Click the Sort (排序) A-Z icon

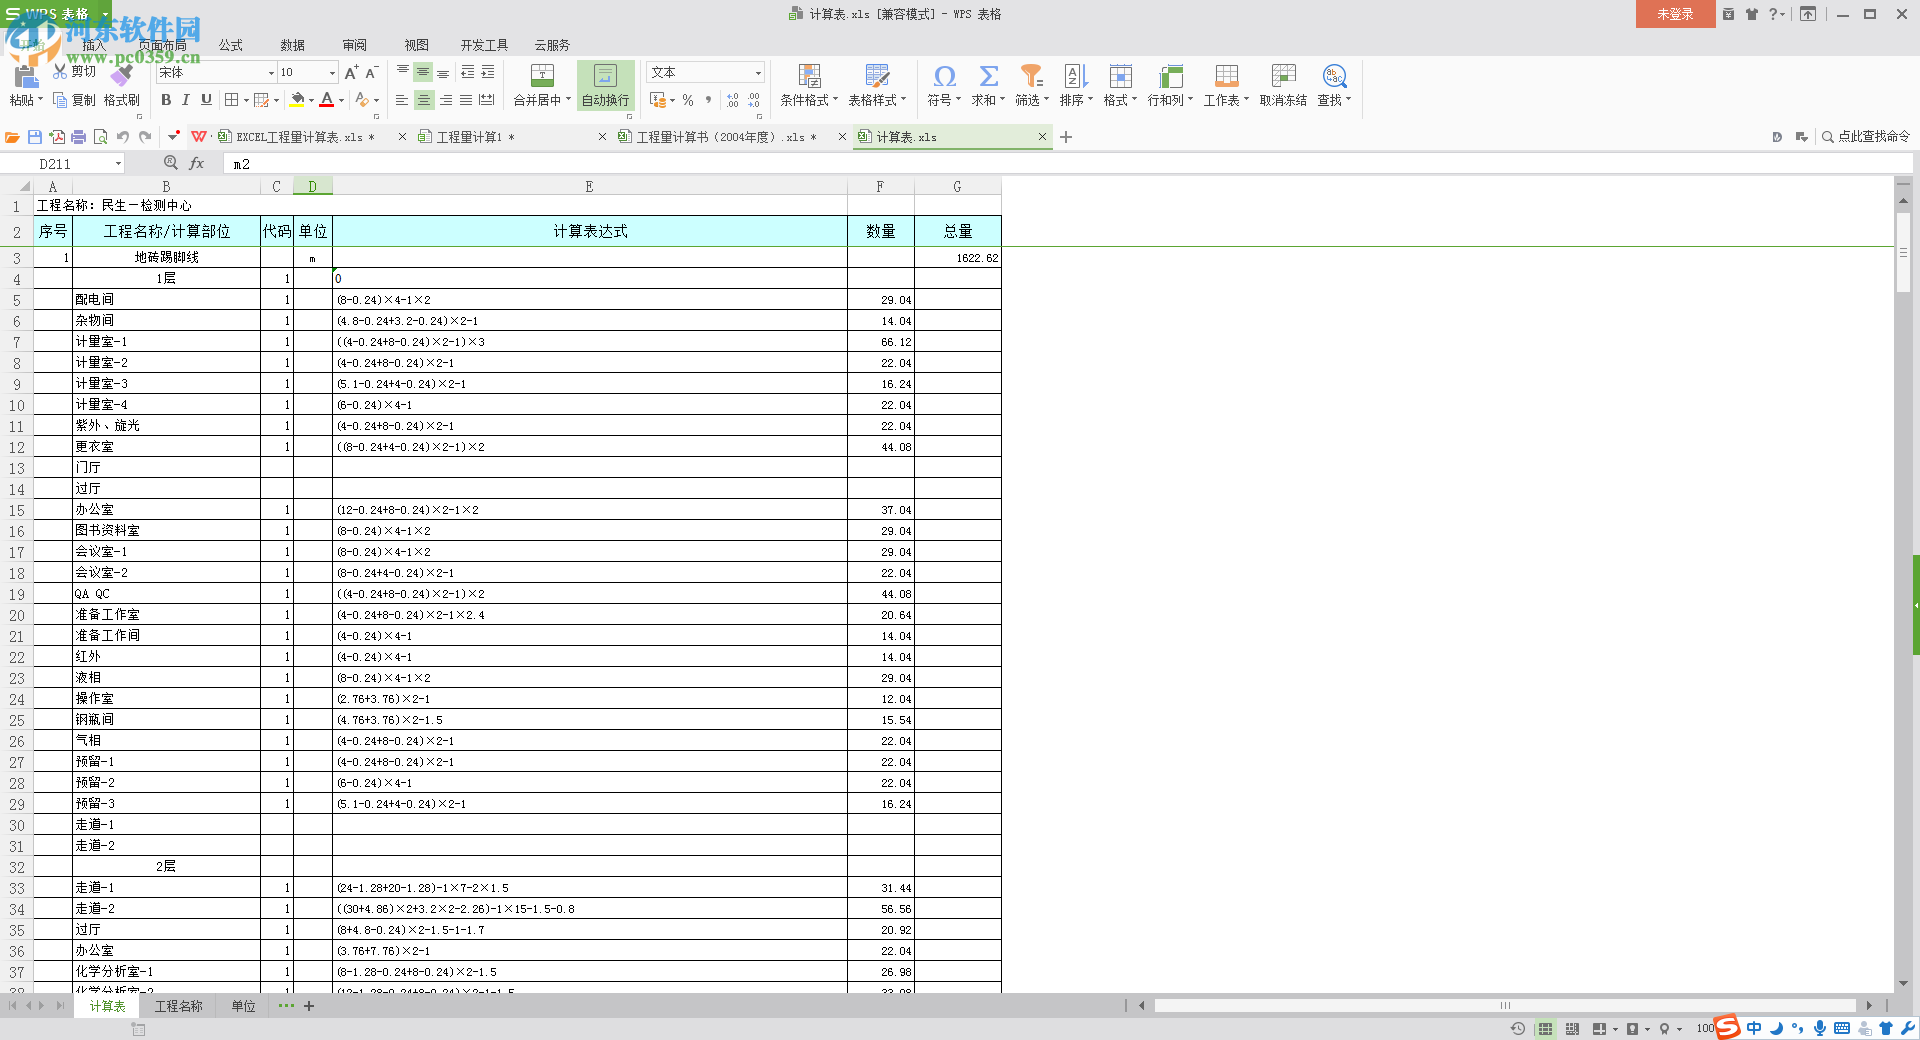click(1075, 76)
